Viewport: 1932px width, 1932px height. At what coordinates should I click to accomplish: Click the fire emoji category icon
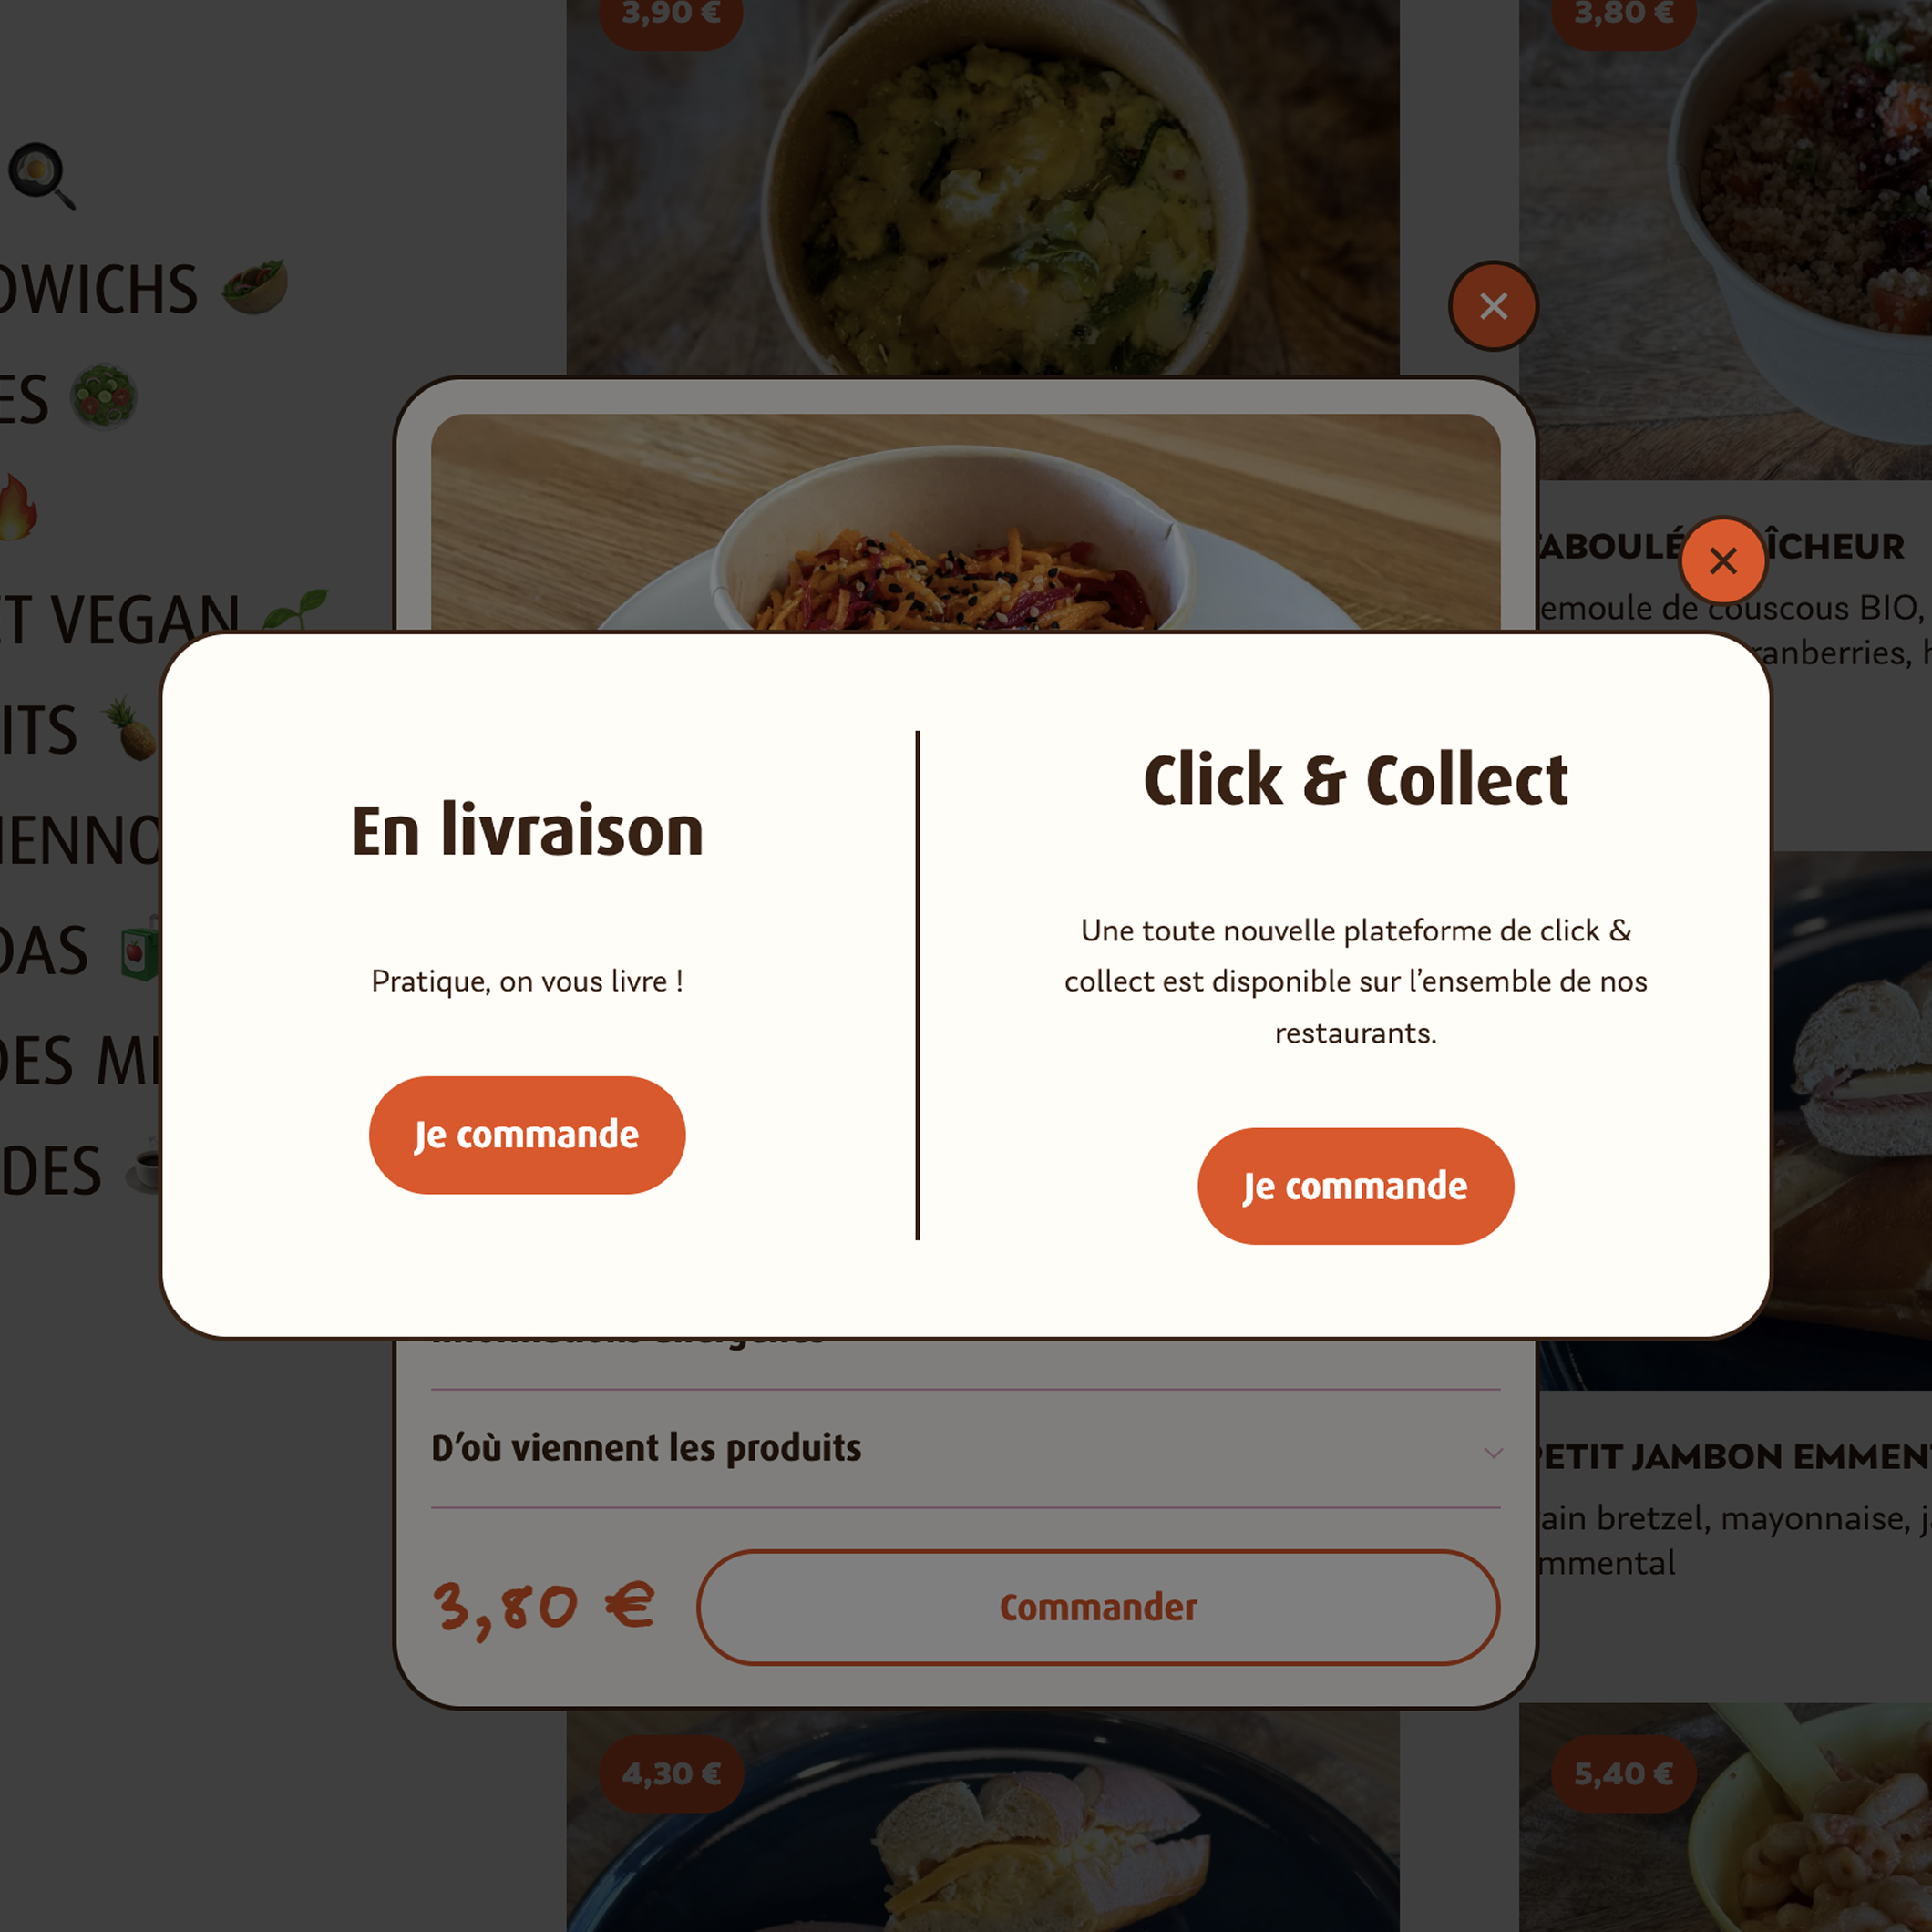click(x=17, y=507)
